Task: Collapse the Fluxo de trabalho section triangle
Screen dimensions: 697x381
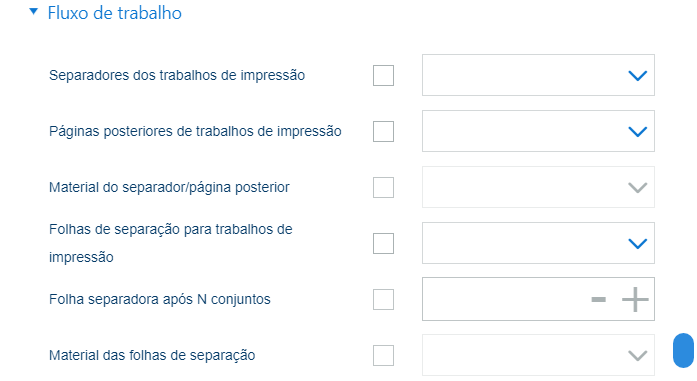Action: coord(33,12)
